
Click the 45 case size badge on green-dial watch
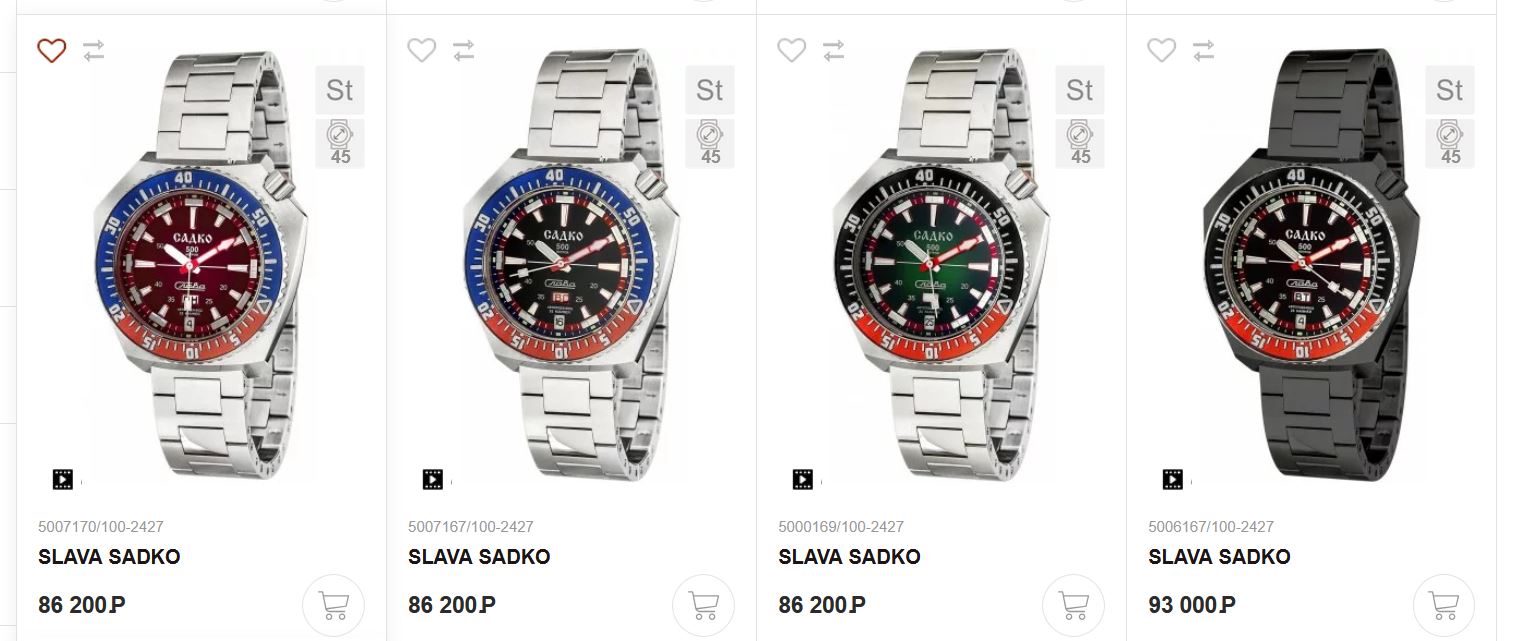click(x=1080, y=143)
